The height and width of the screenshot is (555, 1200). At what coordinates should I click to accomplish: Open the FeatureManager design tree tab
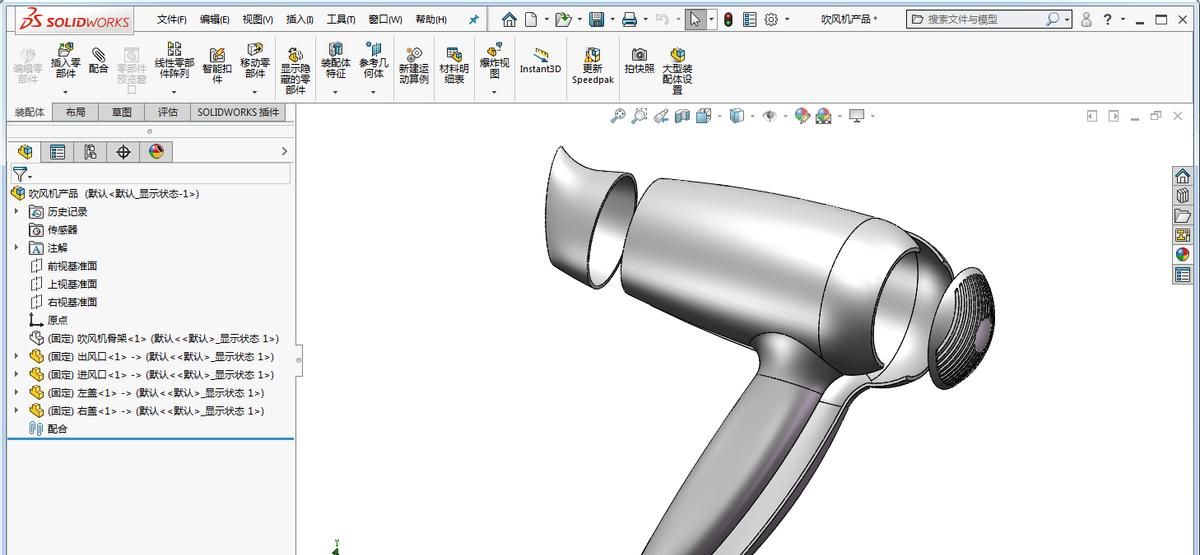click(x=25, y=152)
